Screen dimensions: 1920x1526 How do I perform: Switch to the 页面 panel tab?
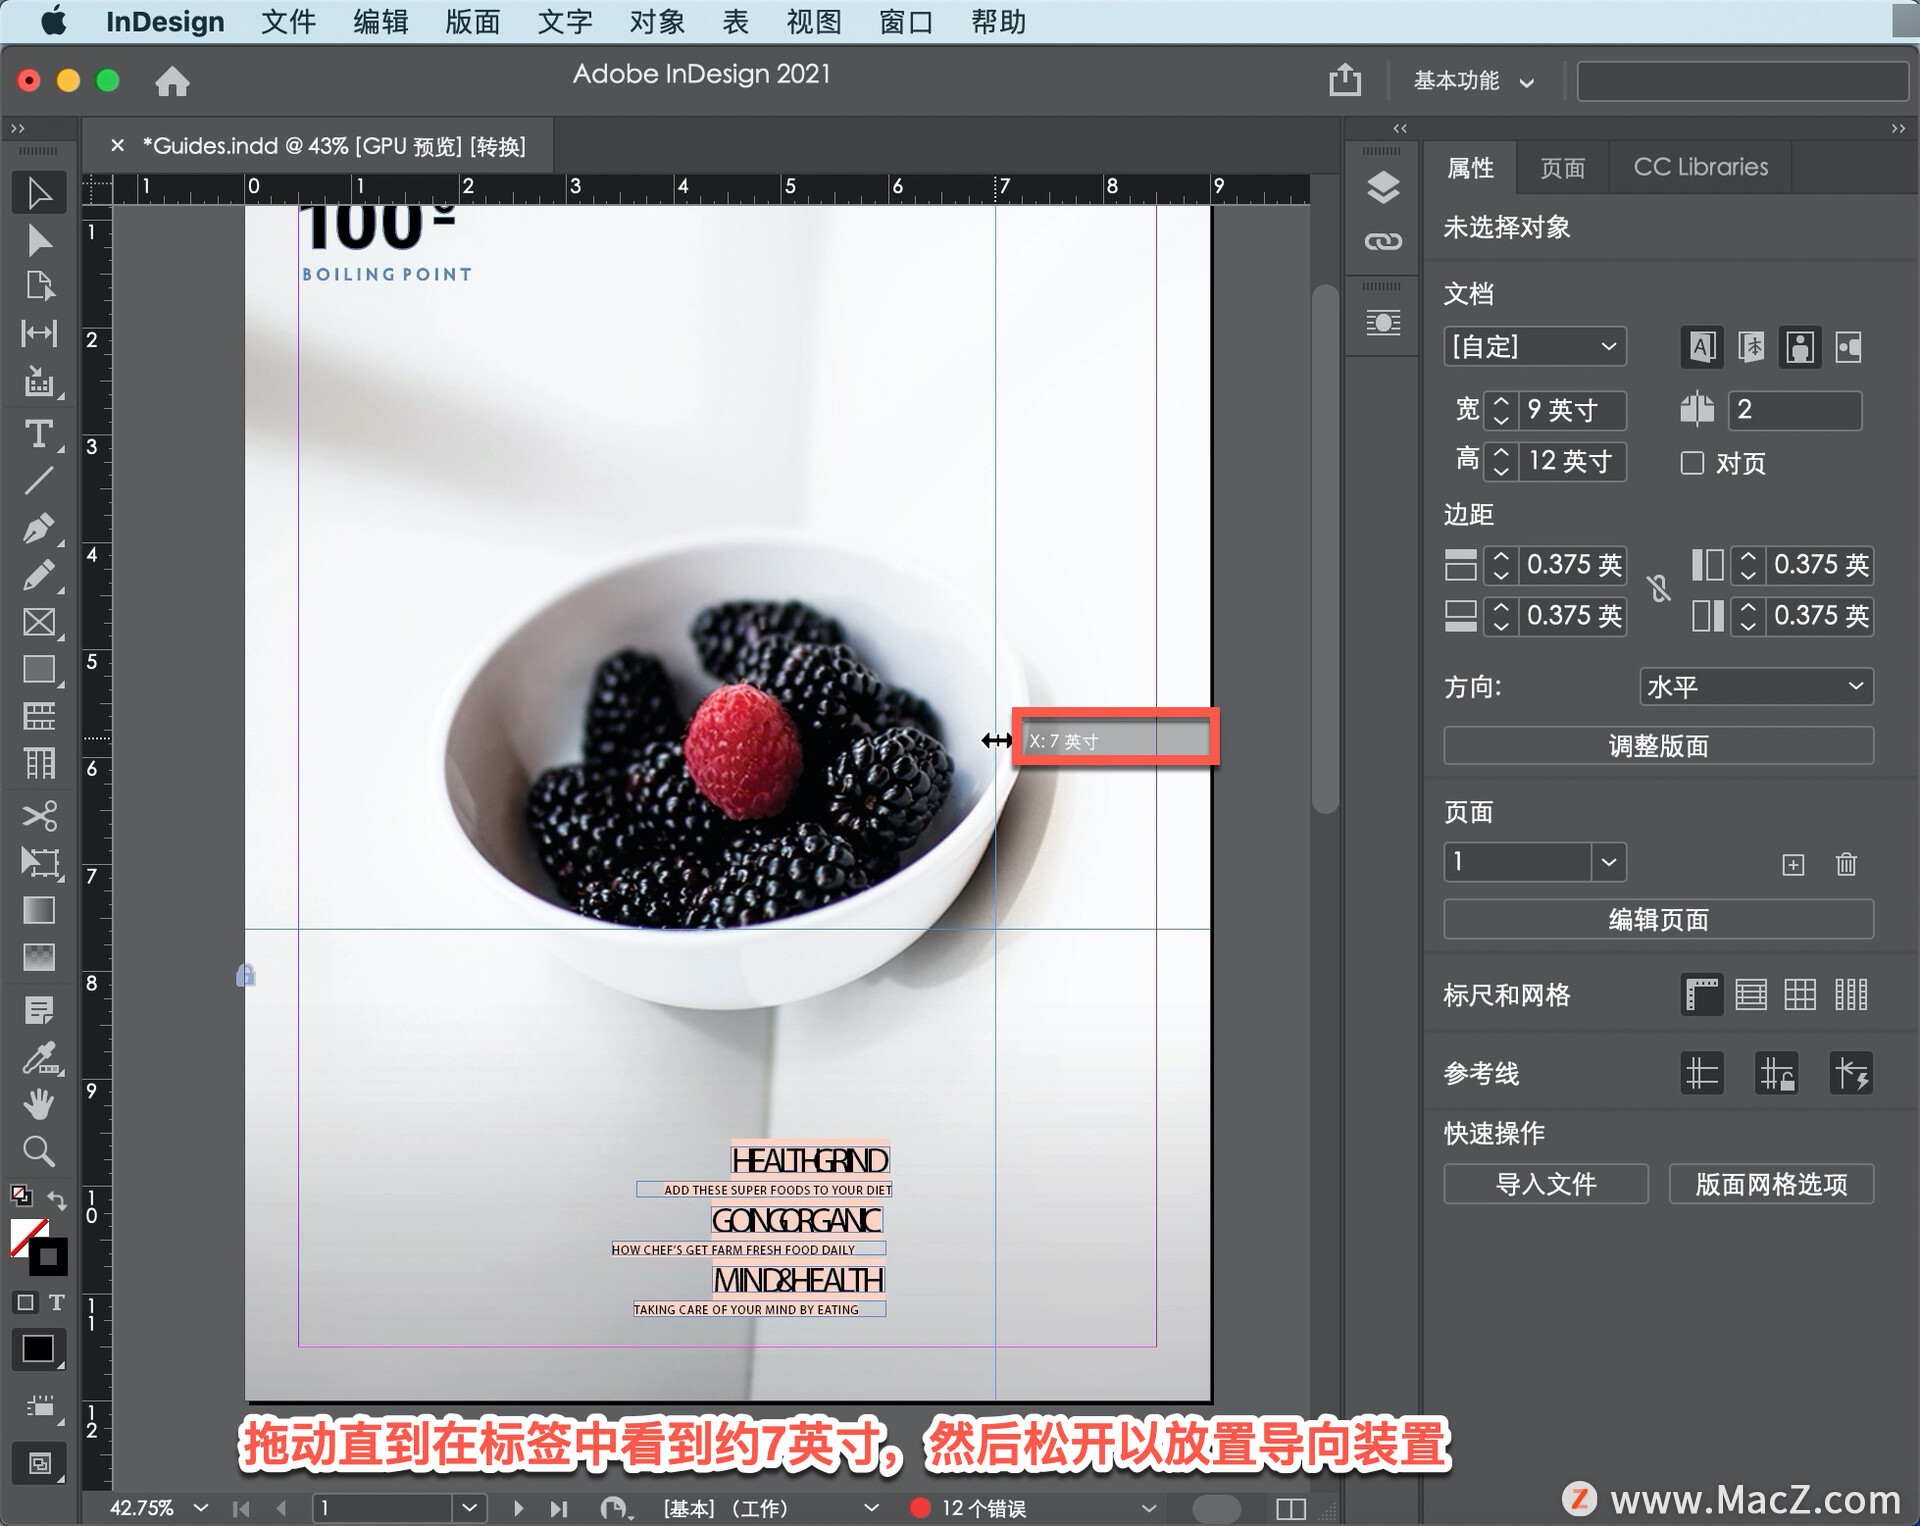[1562, 167]
